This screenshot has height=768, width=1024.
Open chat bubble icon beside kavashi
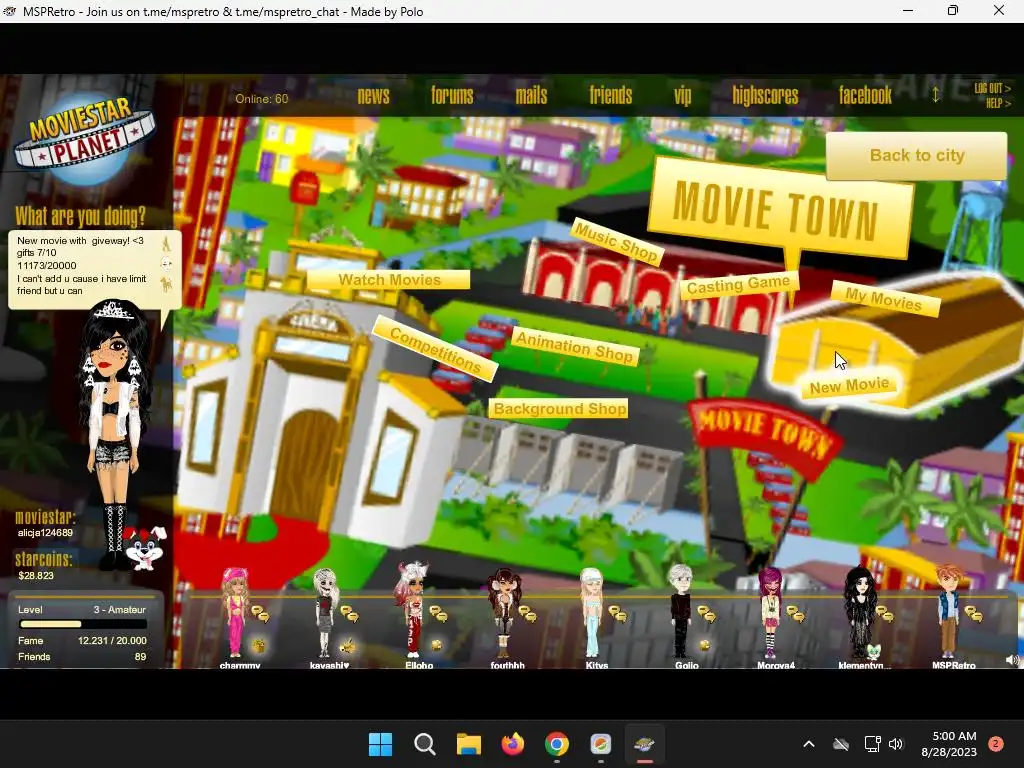point(350,614)
